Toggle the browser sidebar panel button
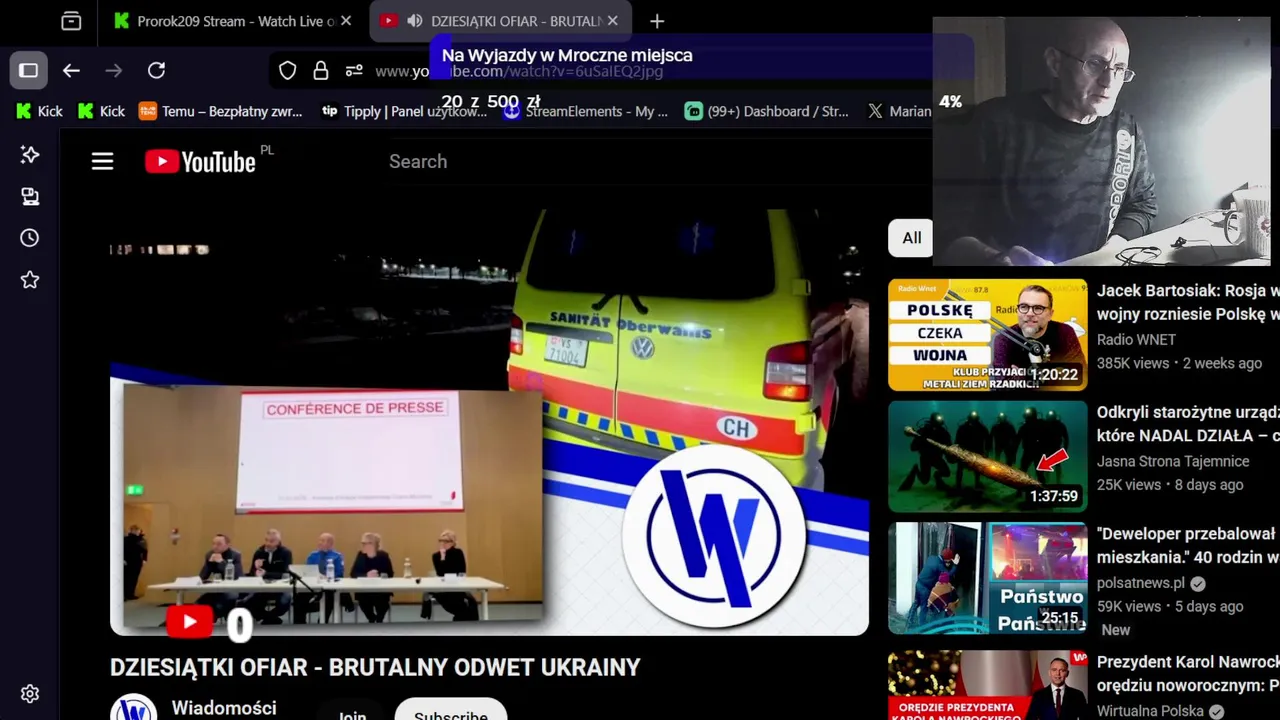 (x=29, y=71)
